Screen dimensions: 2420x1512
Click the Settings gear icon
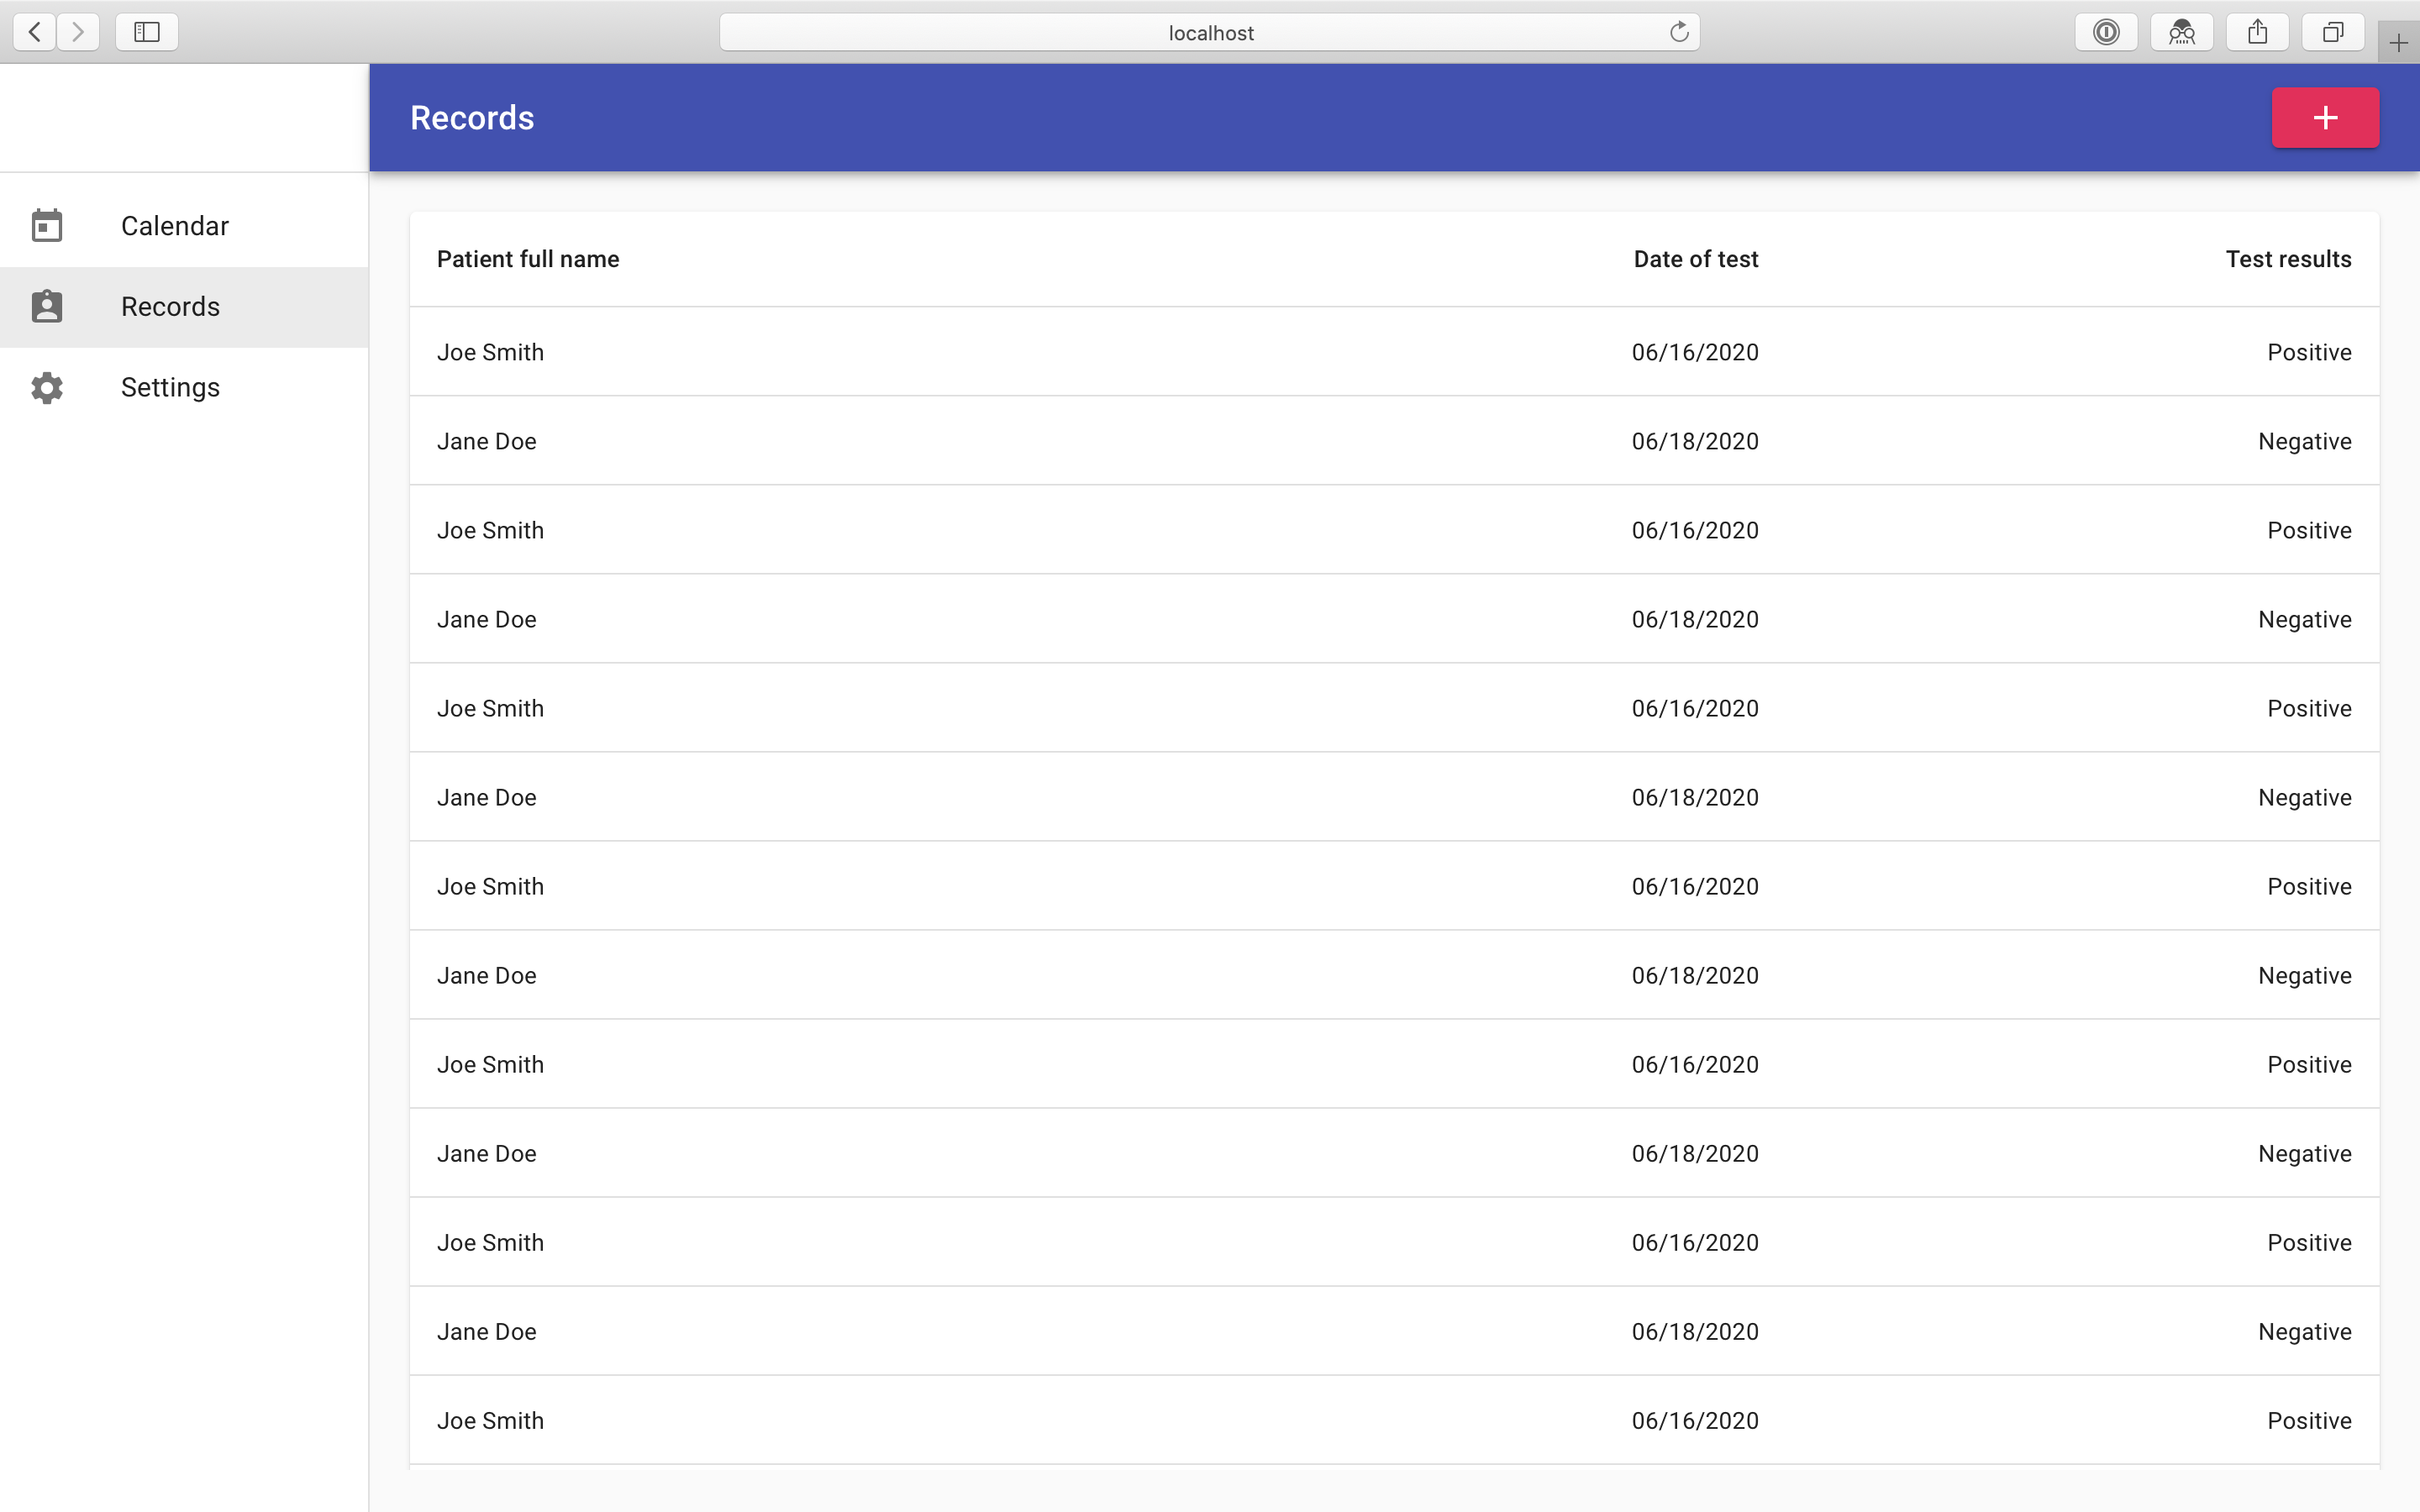[x=47, y=388]
